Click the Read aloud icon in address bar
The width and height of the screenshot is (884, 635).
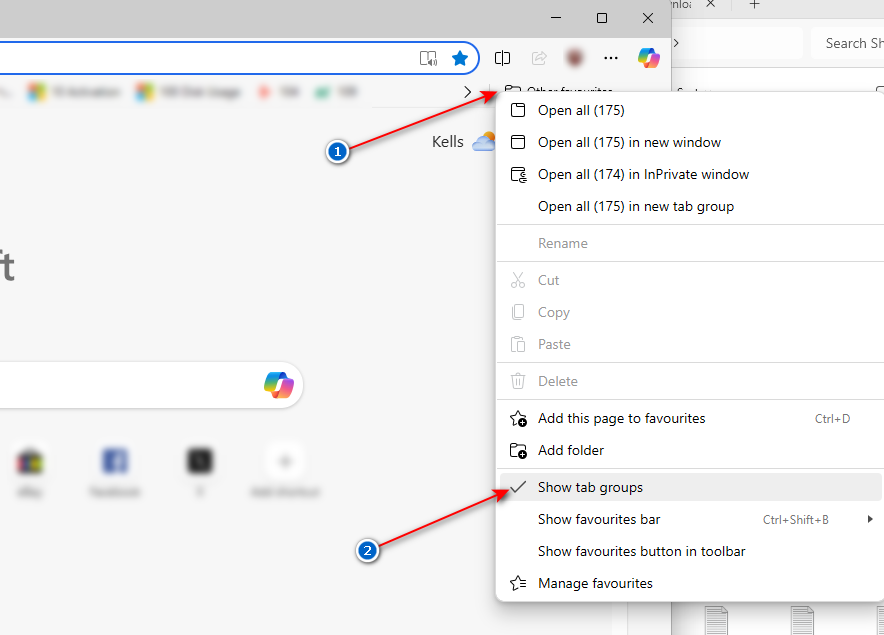point(428,58)
